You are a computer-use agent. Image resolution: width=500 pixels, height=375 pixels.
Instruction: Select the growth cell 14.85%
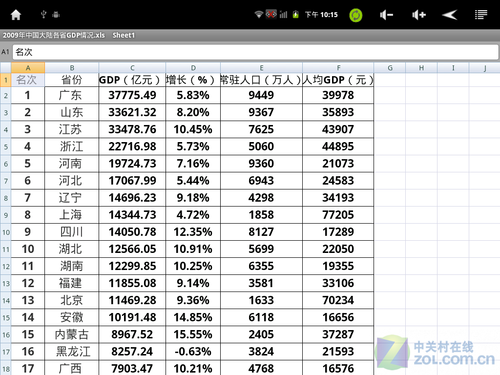[193, 318]
